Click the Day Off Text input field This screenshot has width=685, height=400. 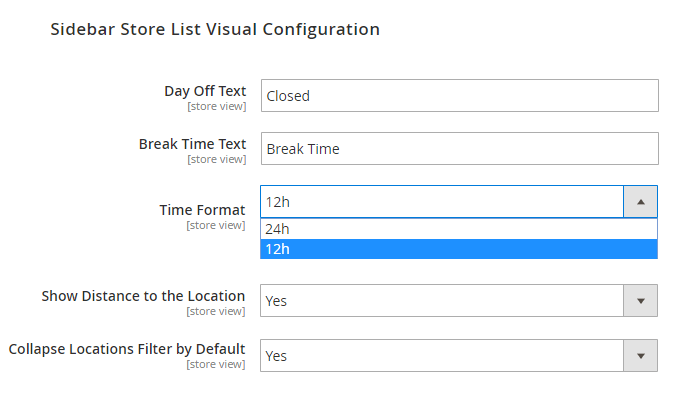pyautogui.click(x=459, y=96)
